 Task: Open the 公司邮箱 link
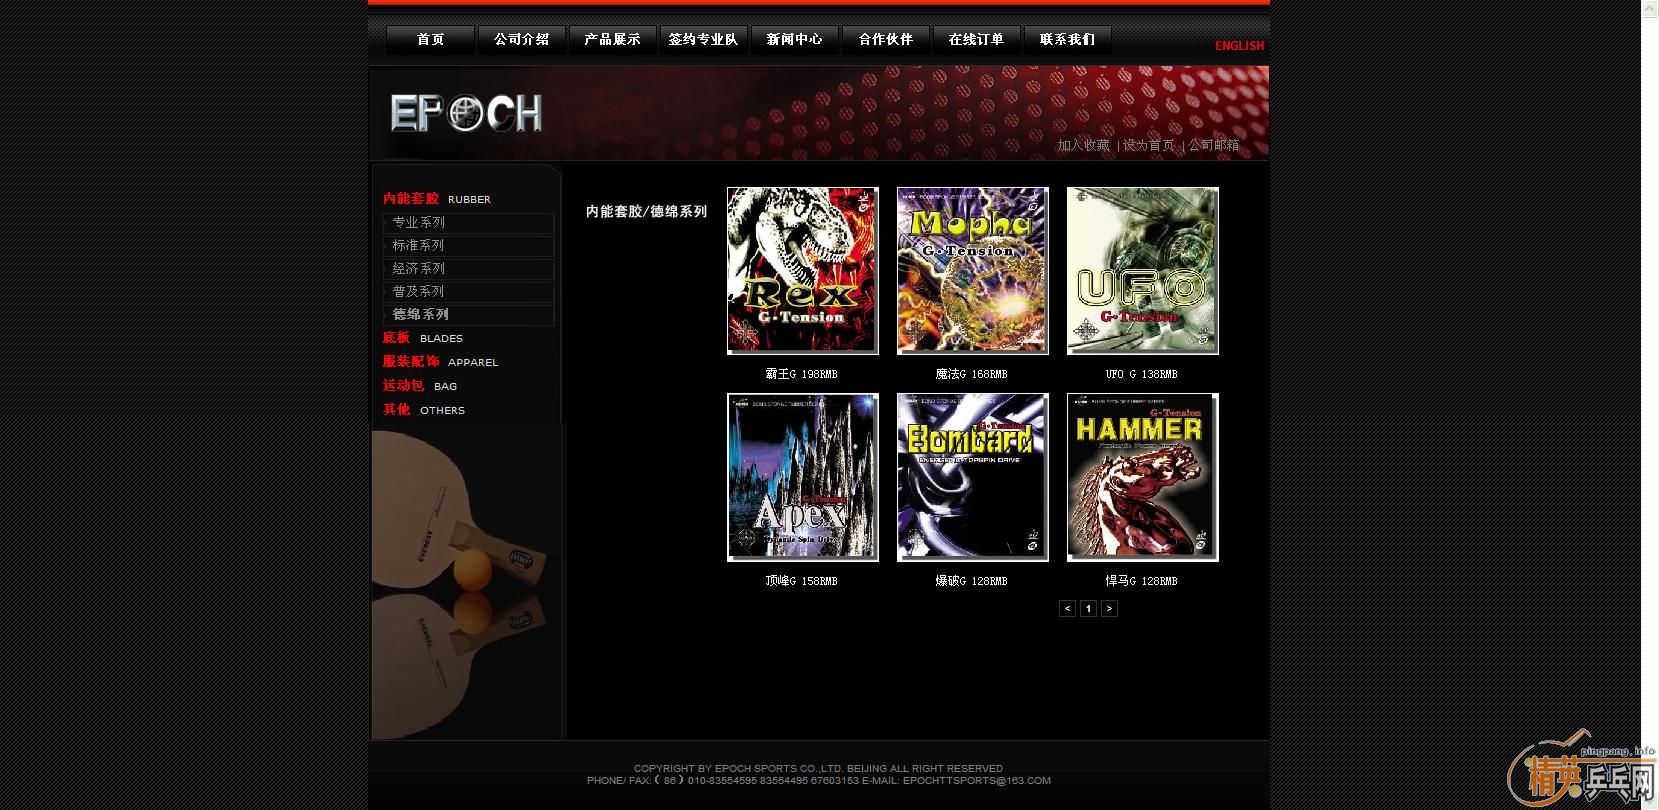pyautogui.click(x=1214, y=145)
